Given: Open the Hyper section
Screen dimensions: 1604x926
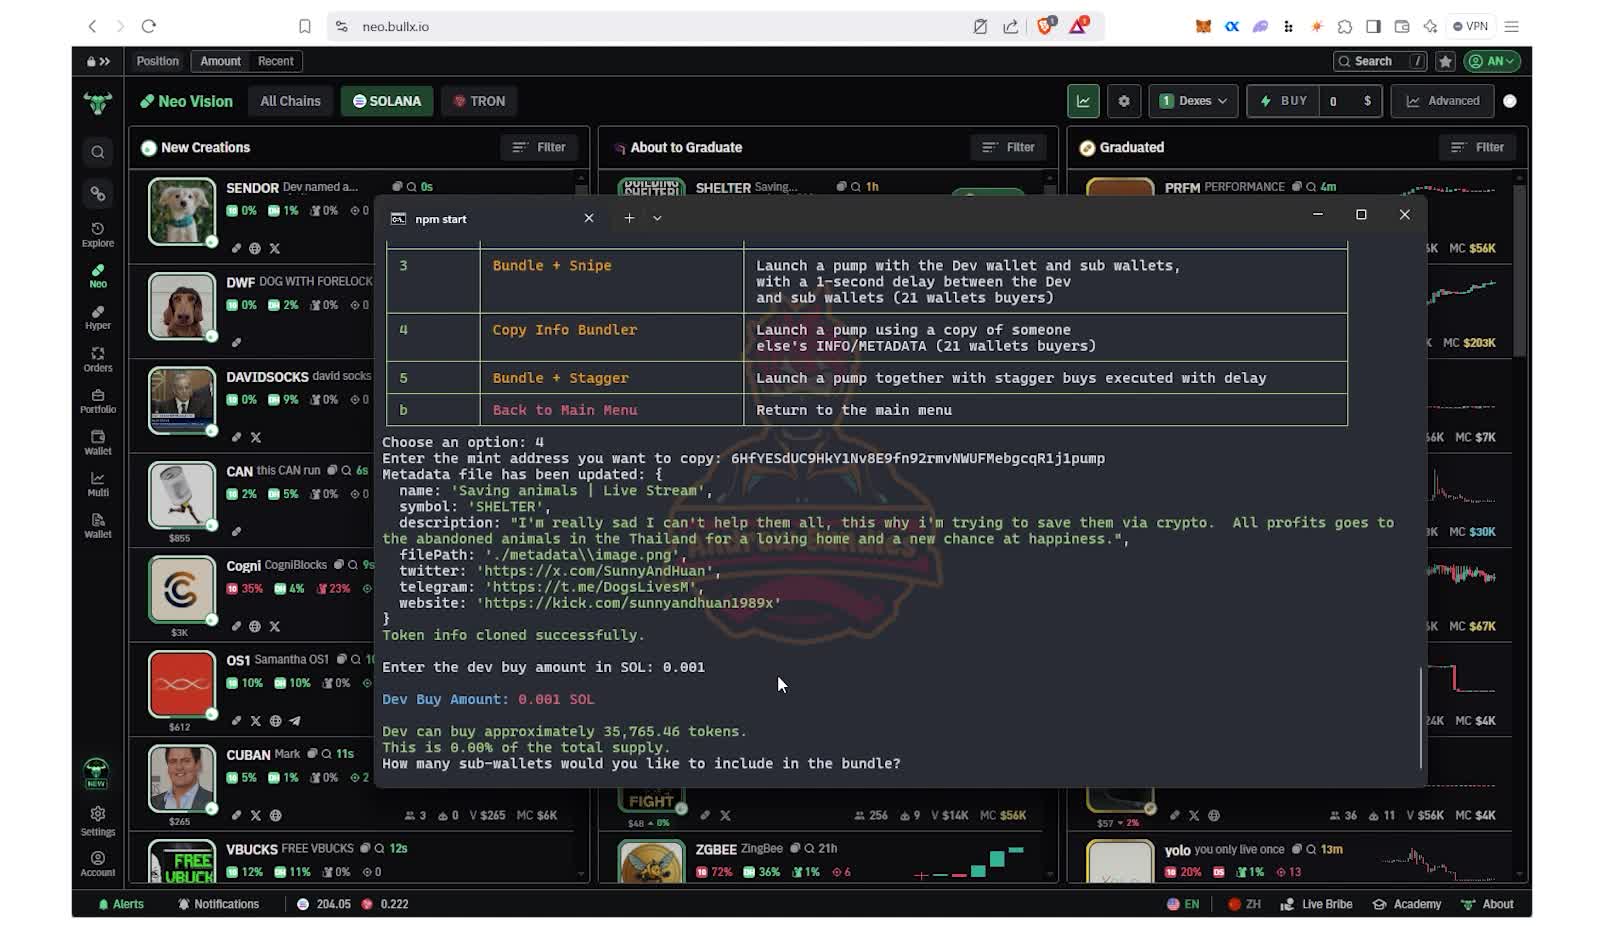Looking at the screenshot, I should (x=97, y=316).
